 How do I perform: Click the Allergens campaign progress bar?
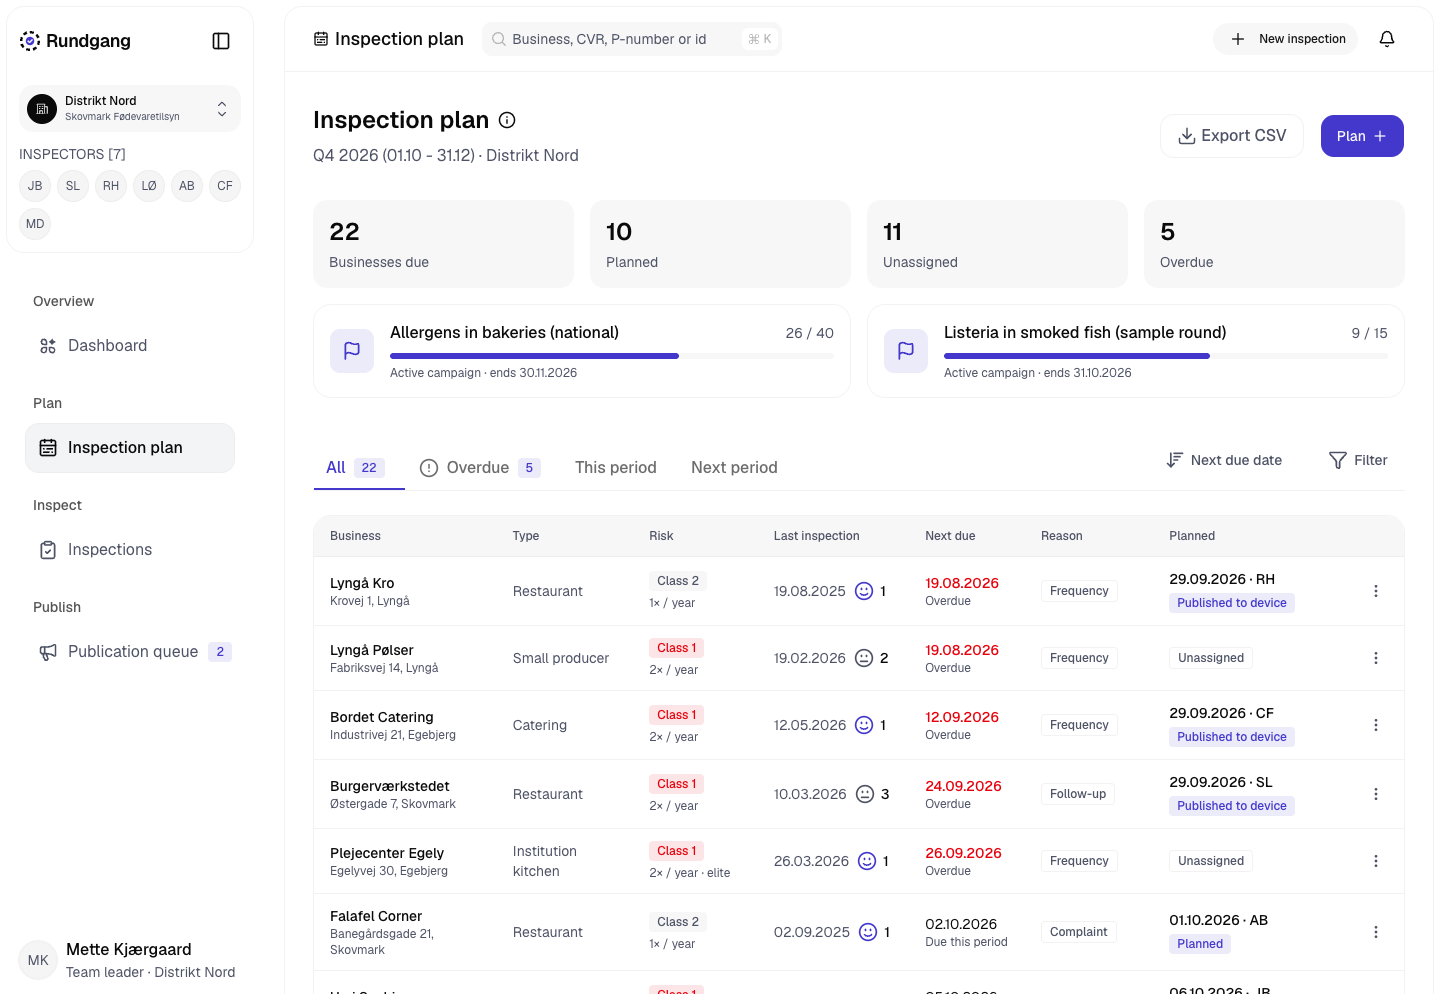[x=612, y=356]
